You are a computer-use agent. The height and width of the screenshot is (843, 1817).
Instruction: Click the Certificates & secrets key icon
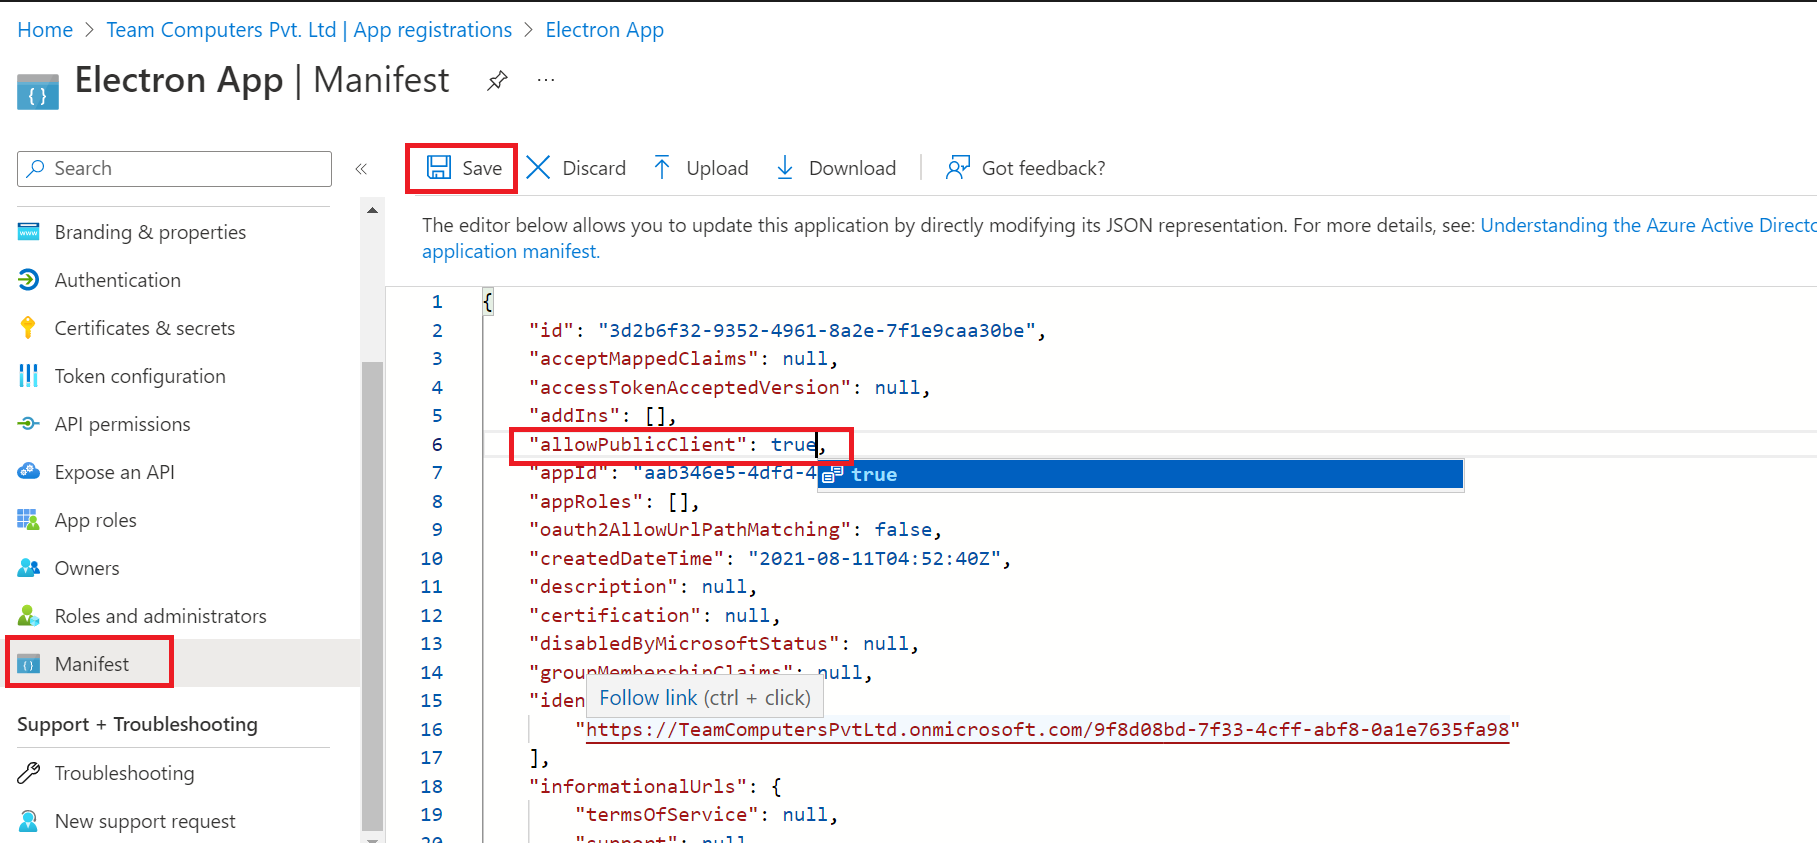pos(28,328)
